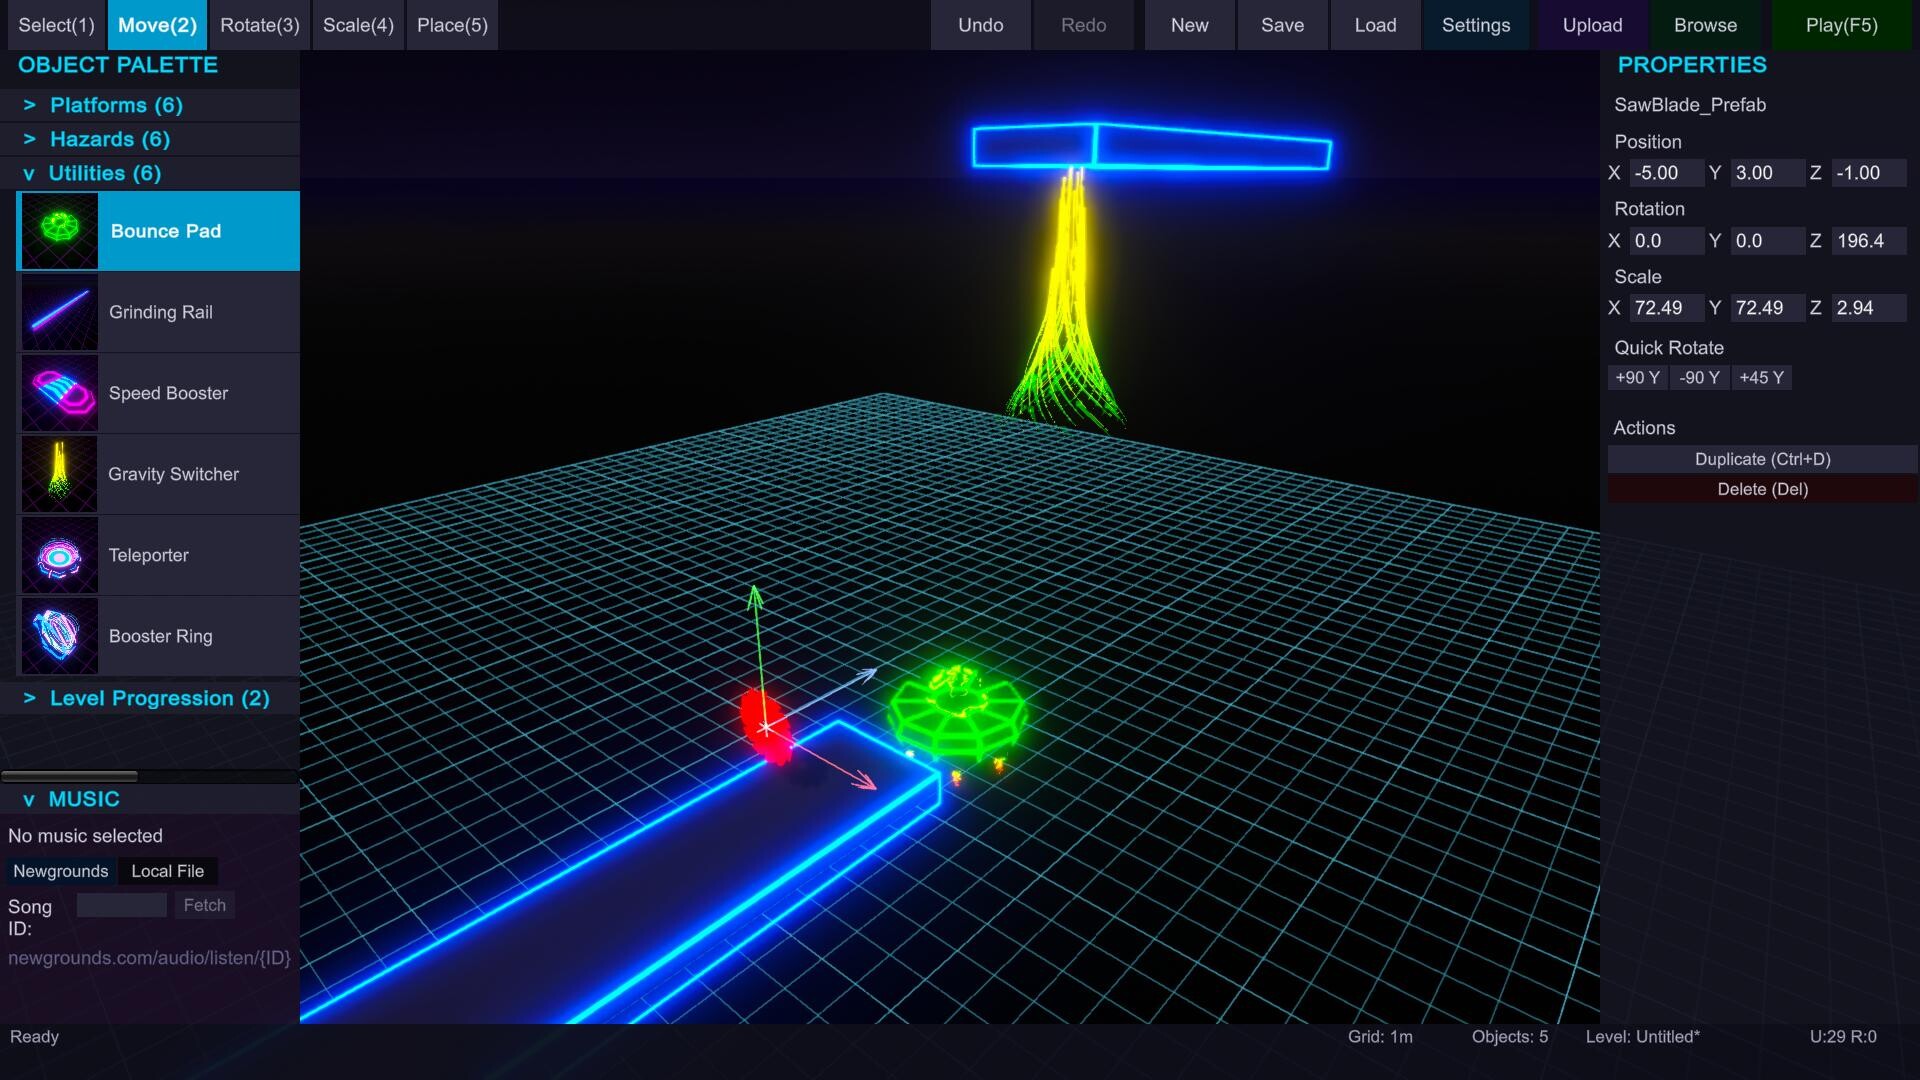Click Duplicate (Ctrl+D) button

1762,459
